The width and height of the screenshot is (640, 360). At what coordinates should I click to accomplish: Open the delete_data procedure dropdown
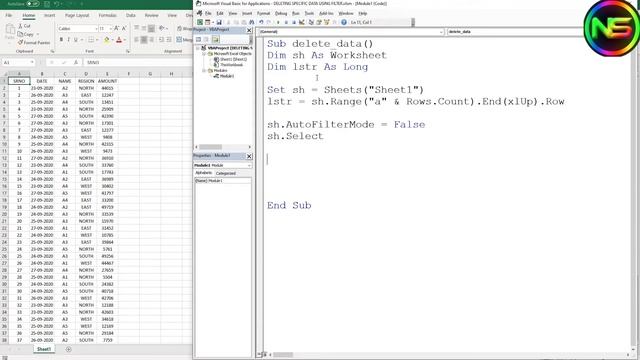(514, 32)
